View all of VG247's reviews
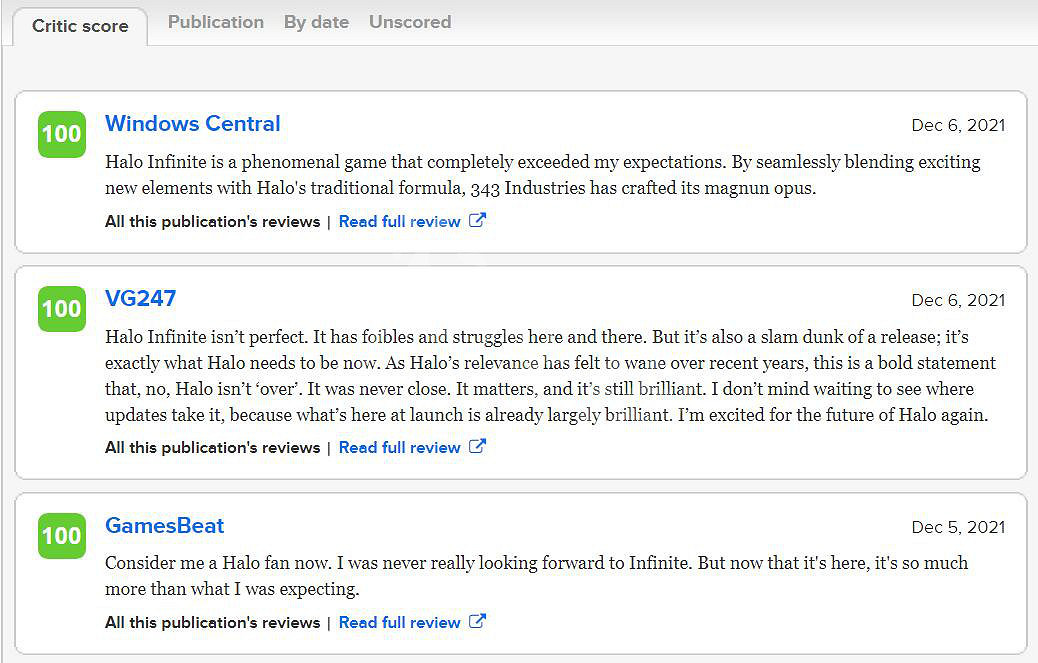1038x663 pixels. [212, 448]
